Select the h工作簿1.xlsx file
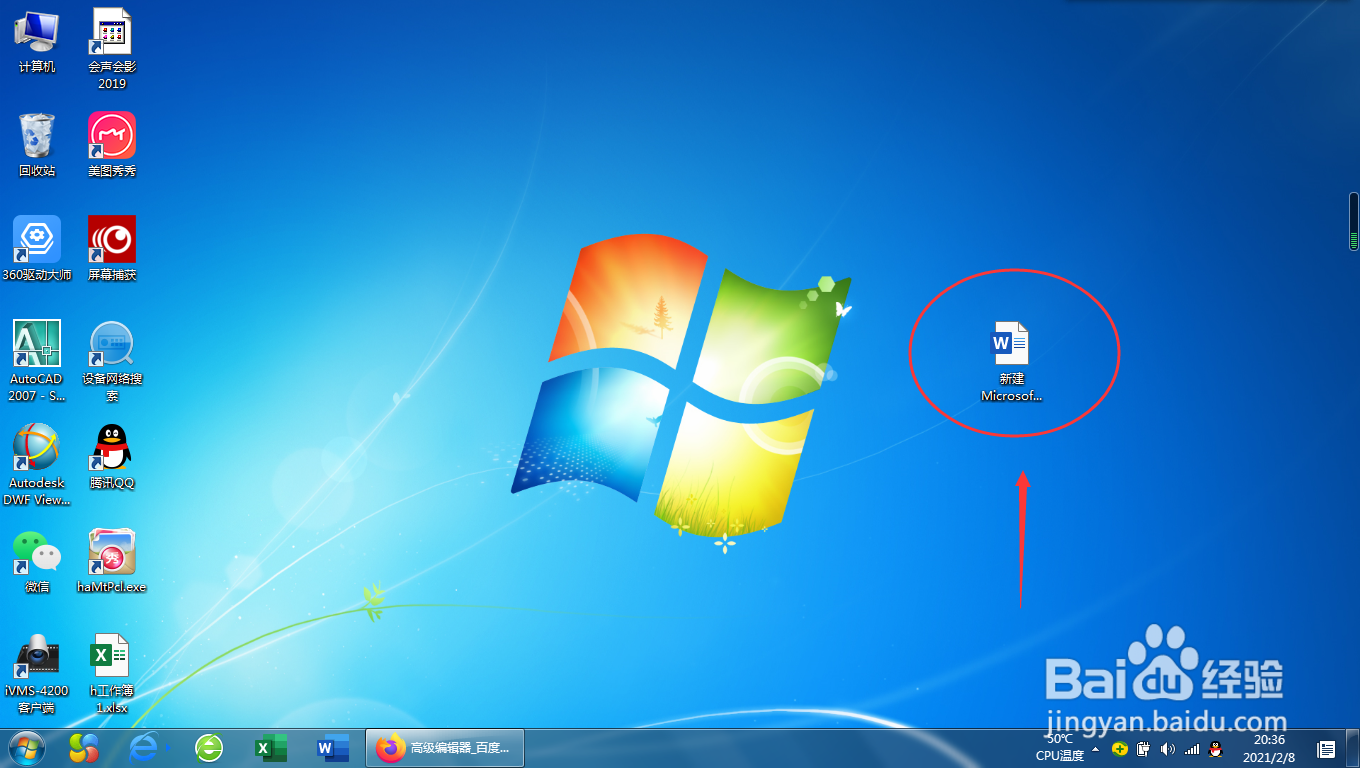Screen dimensions: 1360x768 coord(112,672)
